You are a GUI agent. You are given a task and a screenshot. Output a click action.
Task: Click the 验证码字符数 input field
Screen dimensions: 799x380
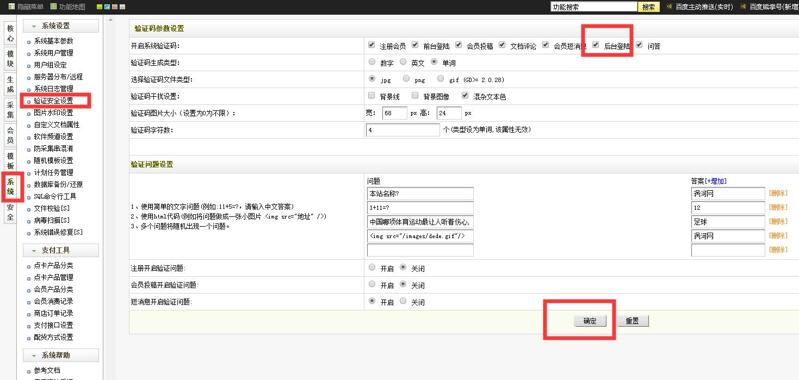click(x=403, y=130)
